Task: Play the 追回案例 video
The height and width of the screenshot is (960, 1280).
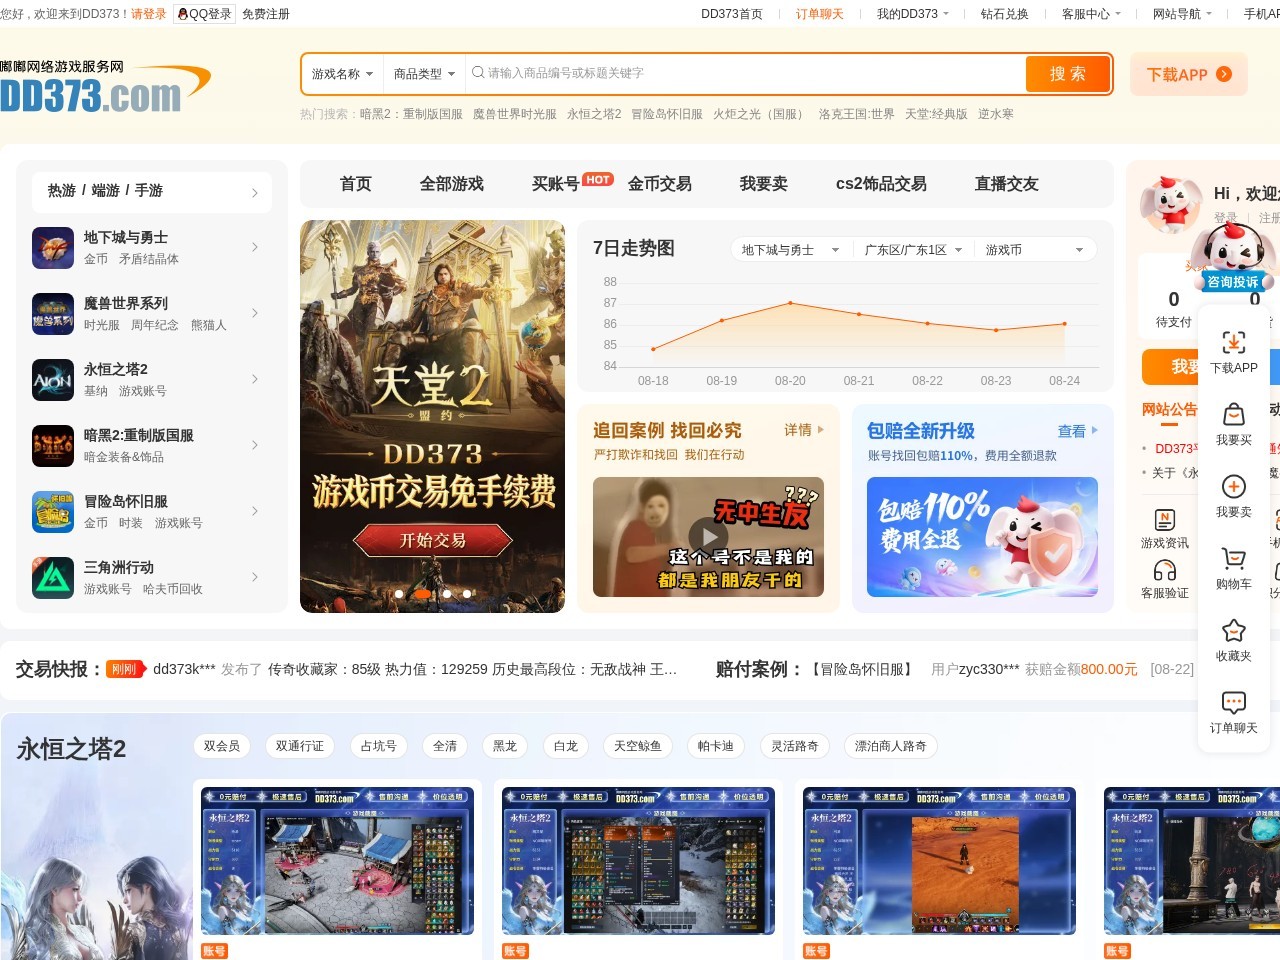Action: click(708, 537)
